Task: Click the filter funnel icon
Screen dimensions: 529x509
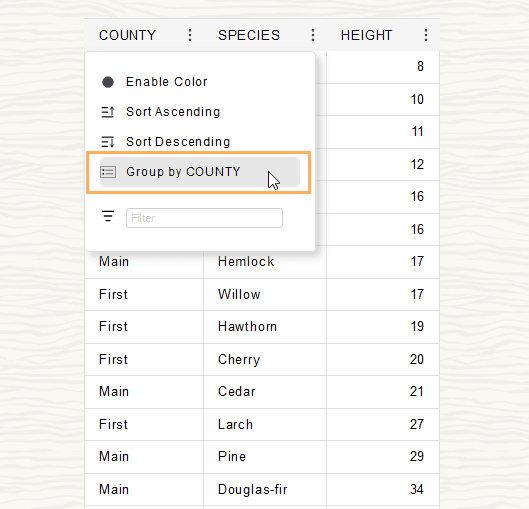Action: [x=108, y=216]
